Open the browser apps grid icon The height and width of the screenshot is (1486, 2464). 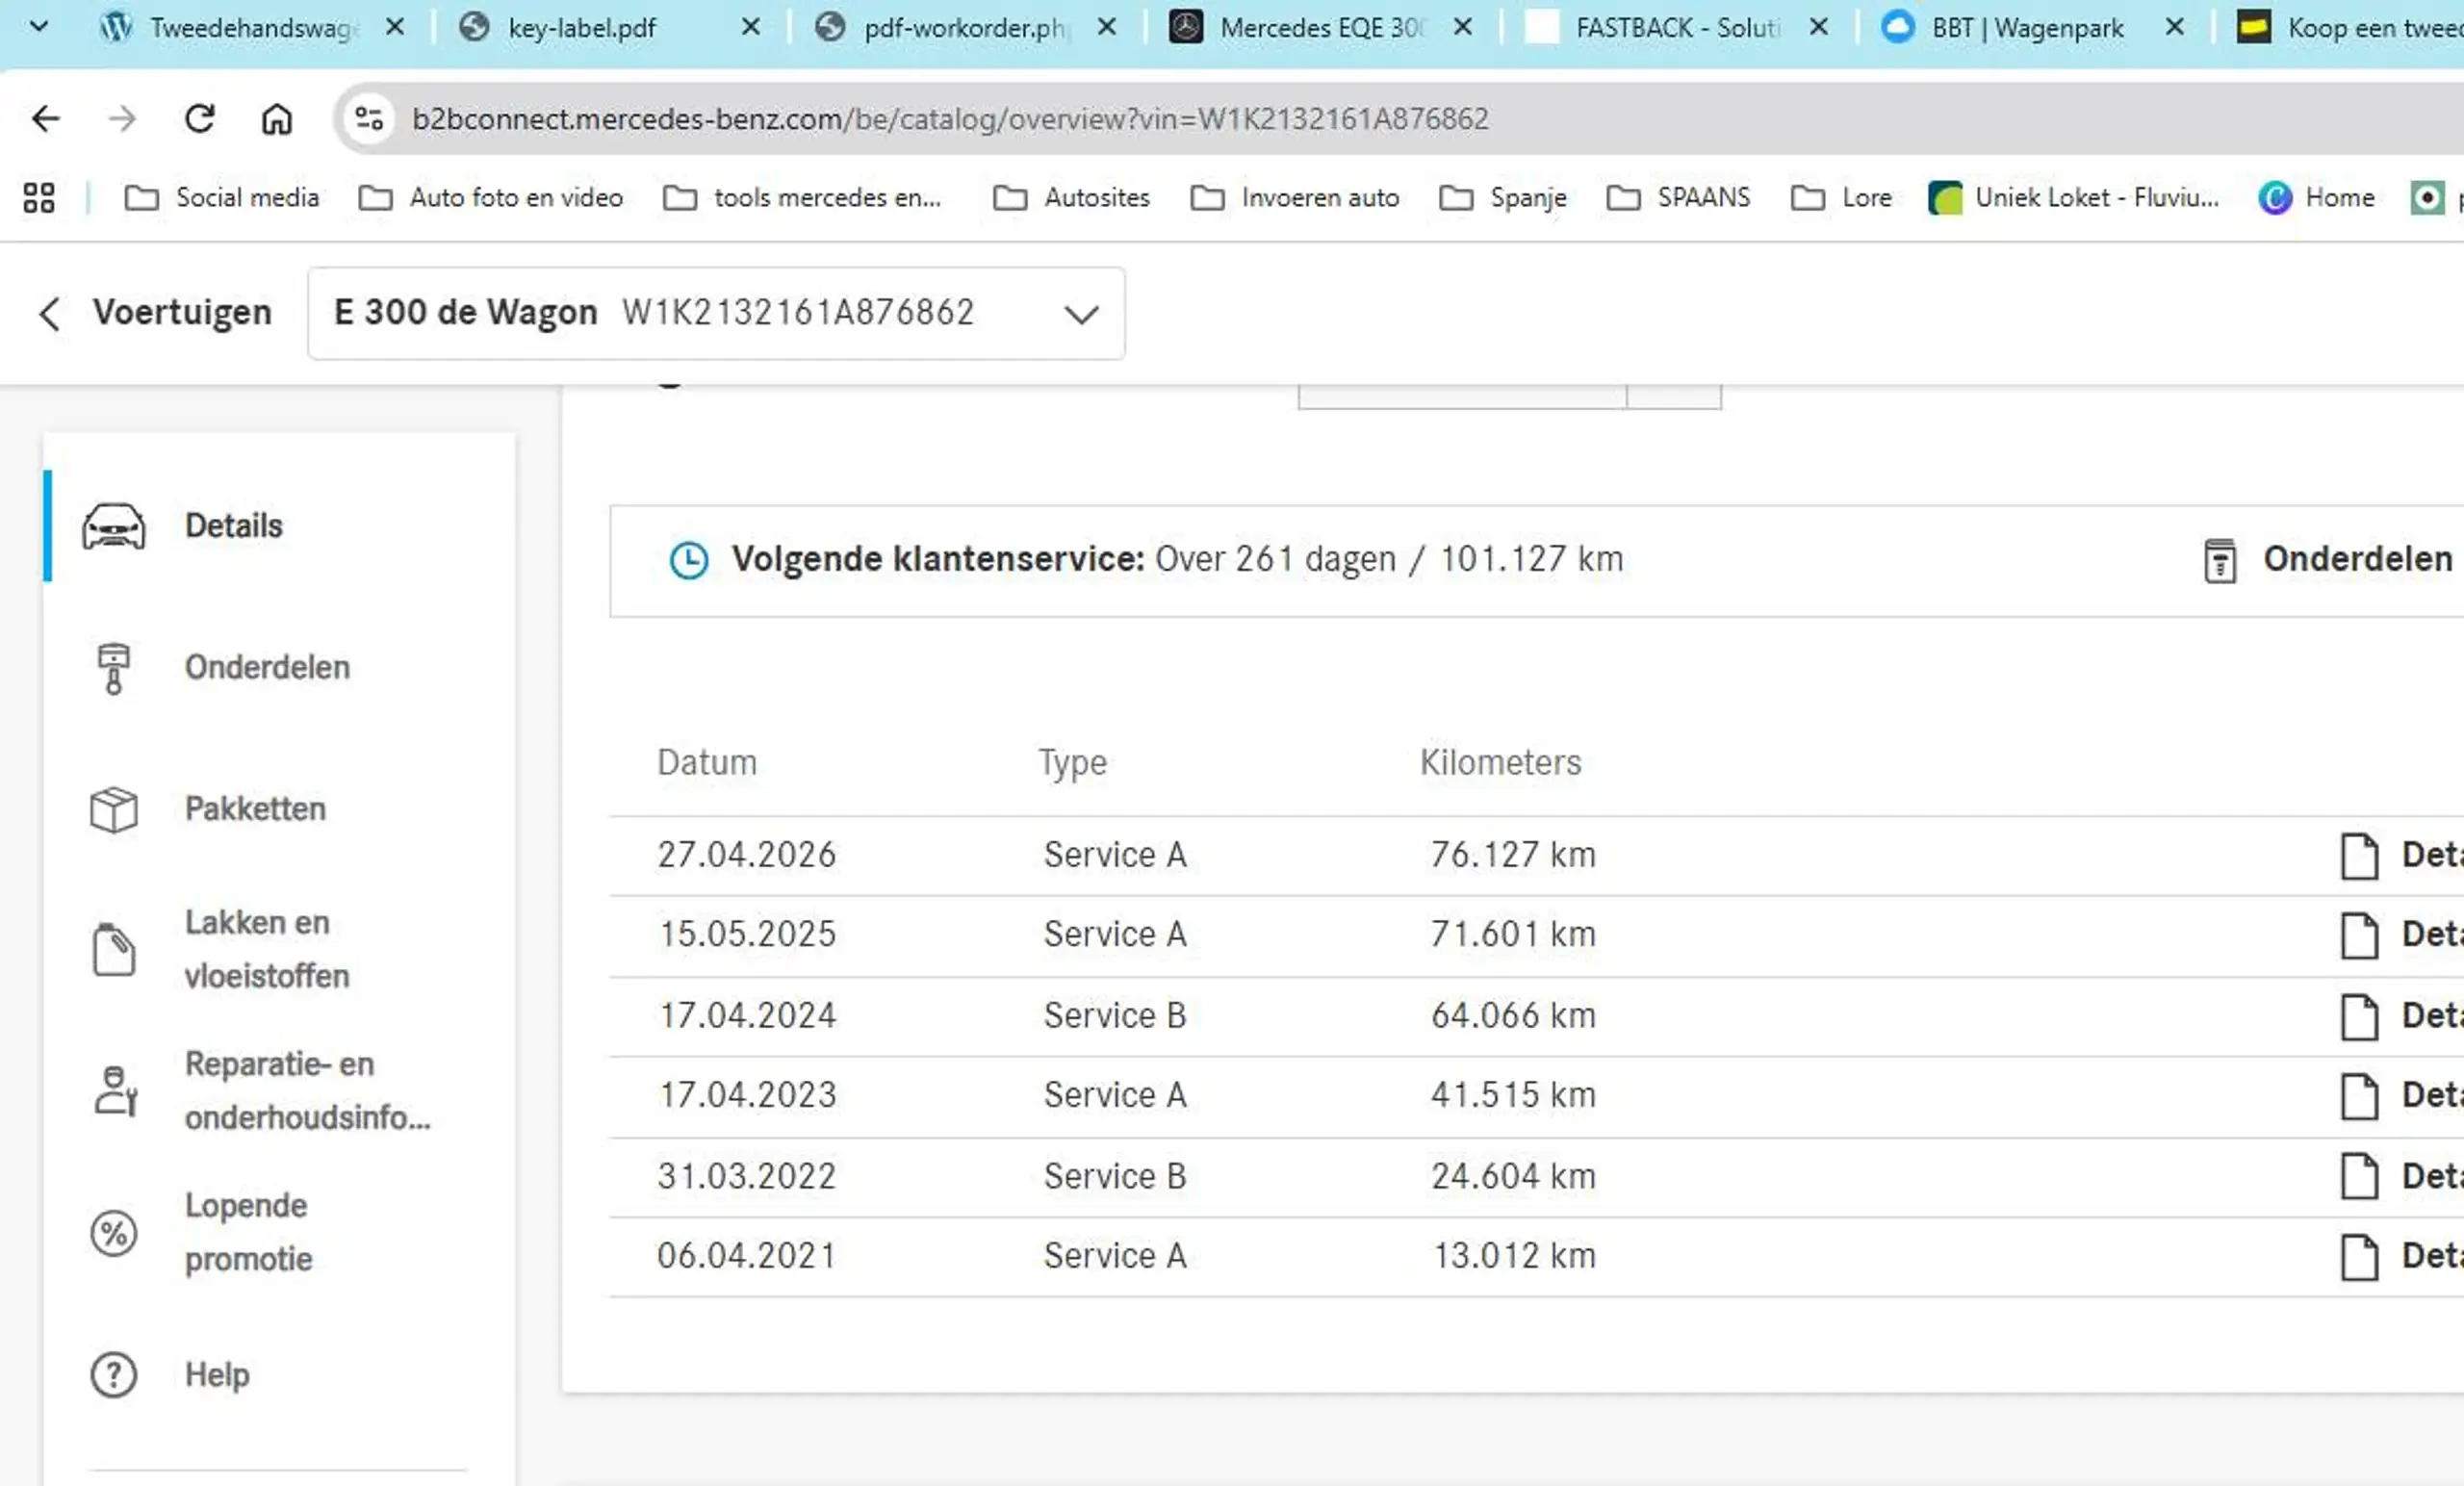pyautogui.click(x=39, y=198)
